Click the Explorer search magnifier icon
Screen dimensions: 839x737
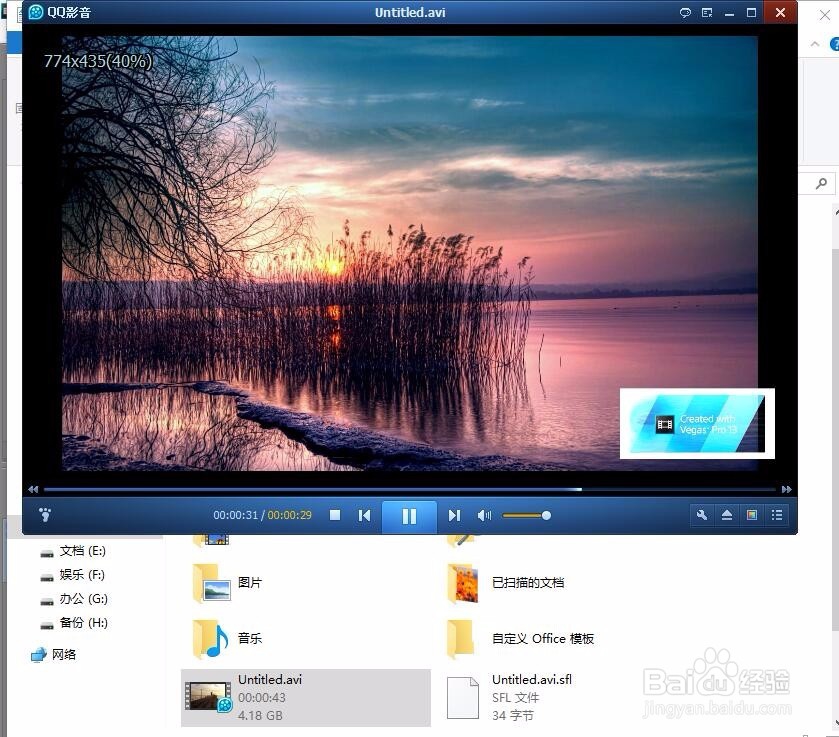(821, 184)
